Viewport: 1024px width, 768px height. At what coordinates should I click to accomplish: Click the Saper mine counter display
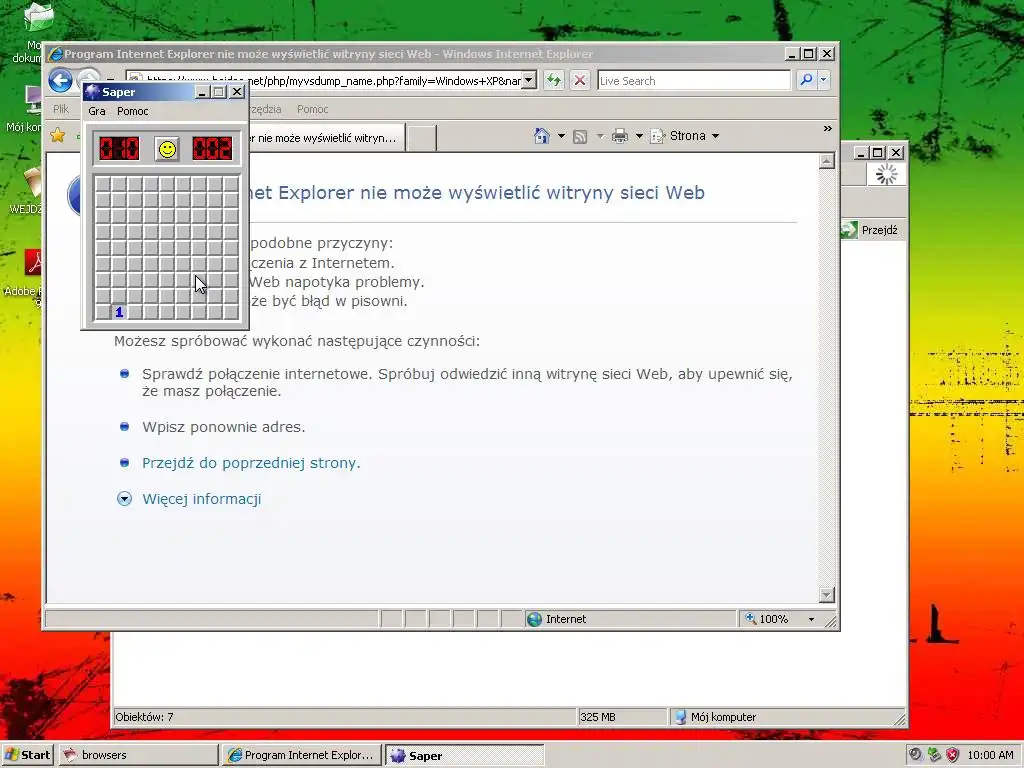point(119,149)
